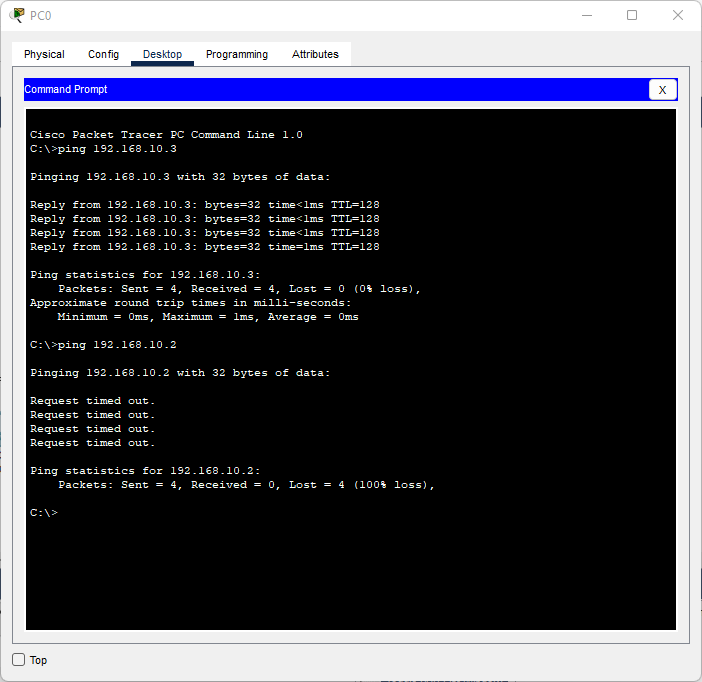Go to the Programming tab

click(x=237, y=54)
